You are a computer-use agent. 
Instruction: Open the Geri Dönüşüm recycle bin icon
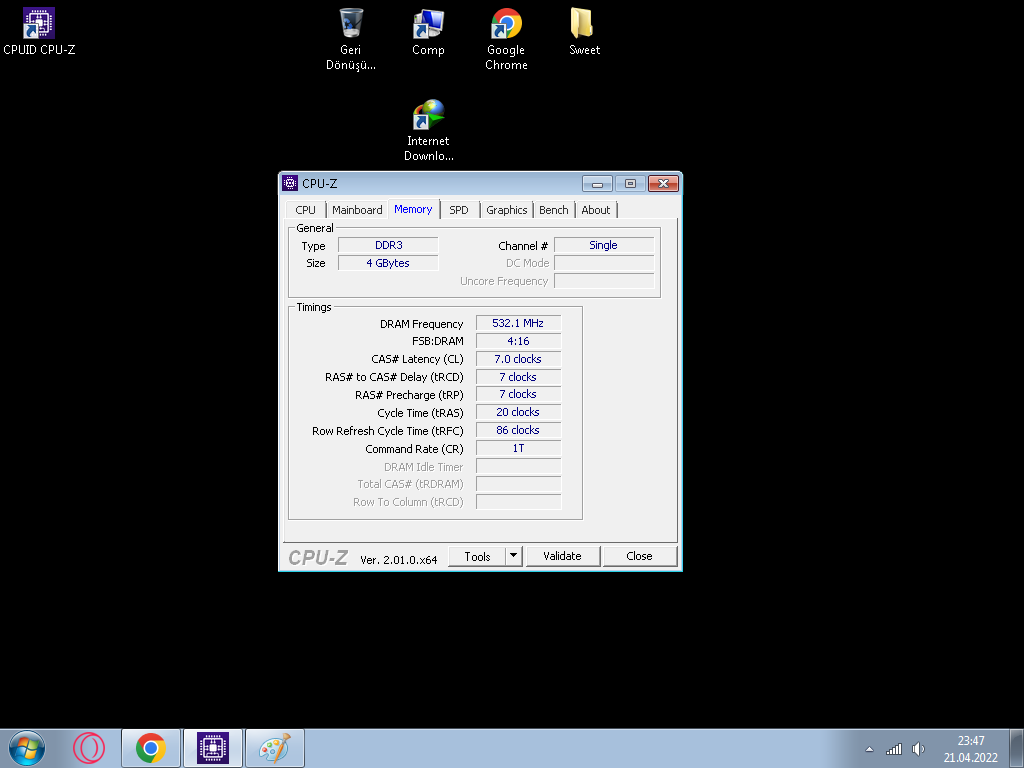click(x=351, y=39)
